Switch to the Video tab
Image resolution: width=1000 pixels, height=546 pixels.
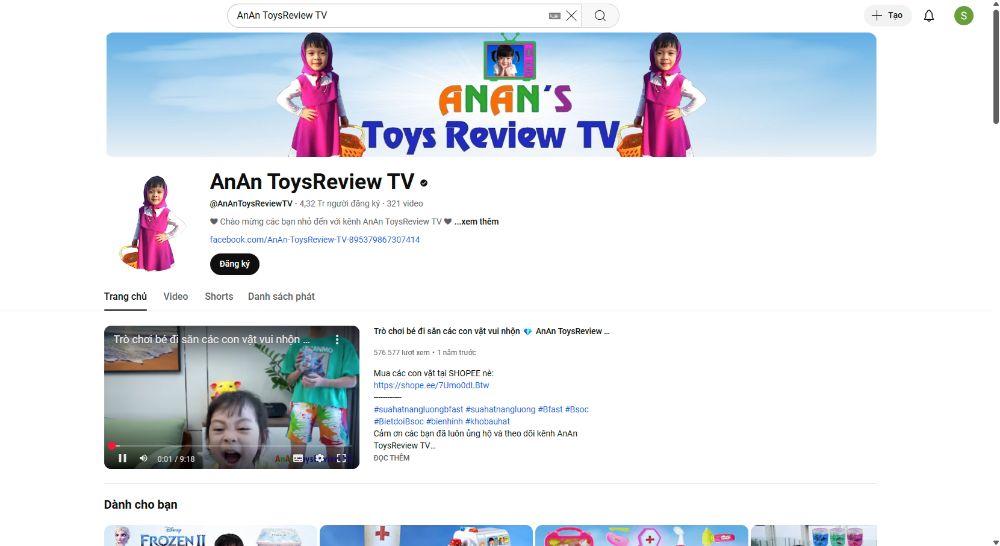click(175, 297)
